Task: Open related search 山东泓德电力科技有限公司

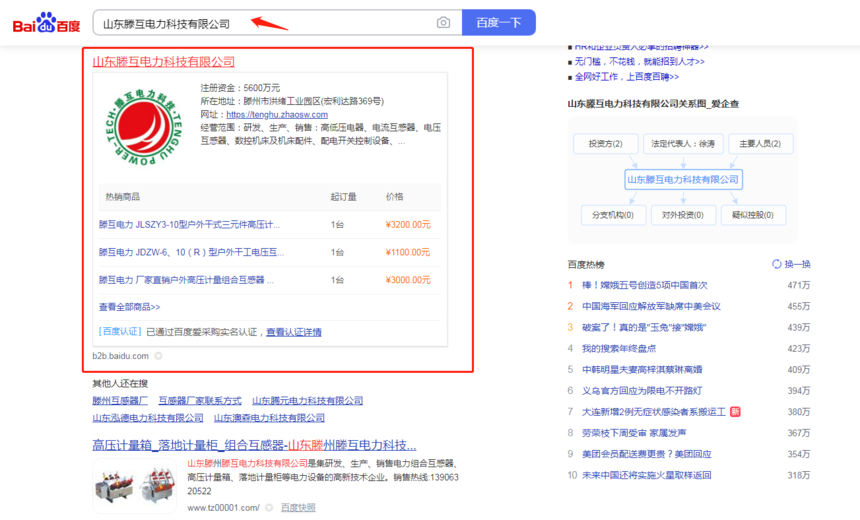Action: point(148,418)
